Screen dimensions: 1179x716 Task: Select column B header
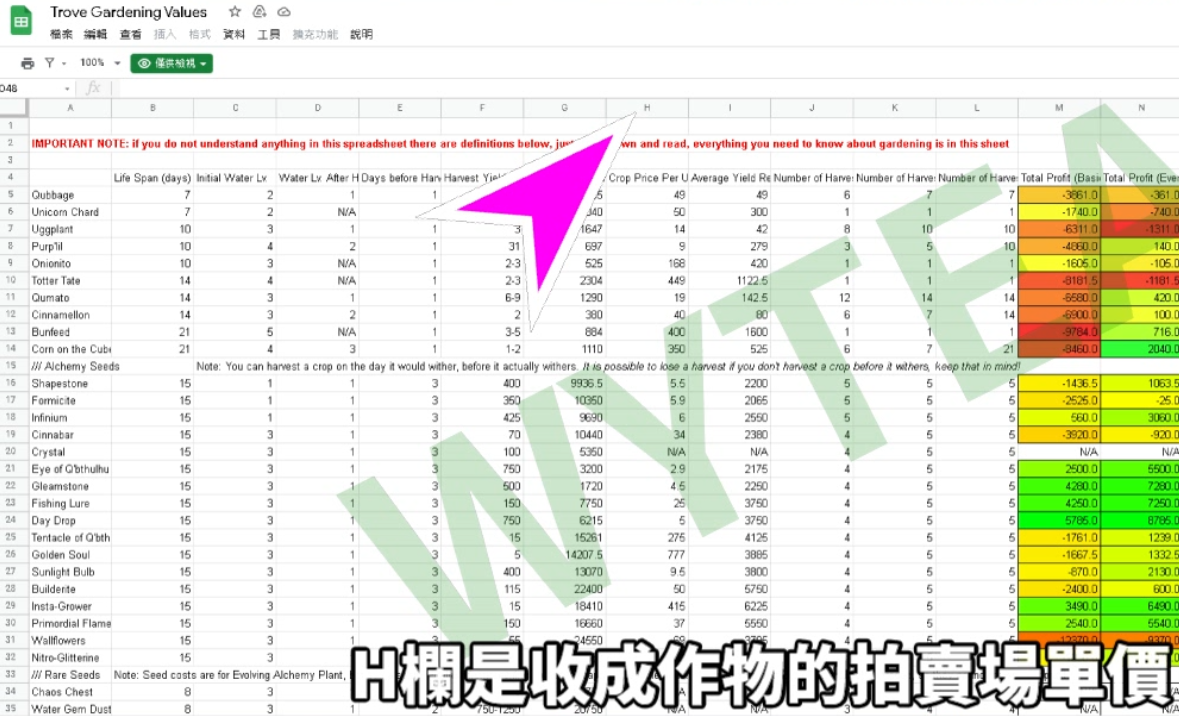pyautogui.click(x=153, y=108)
